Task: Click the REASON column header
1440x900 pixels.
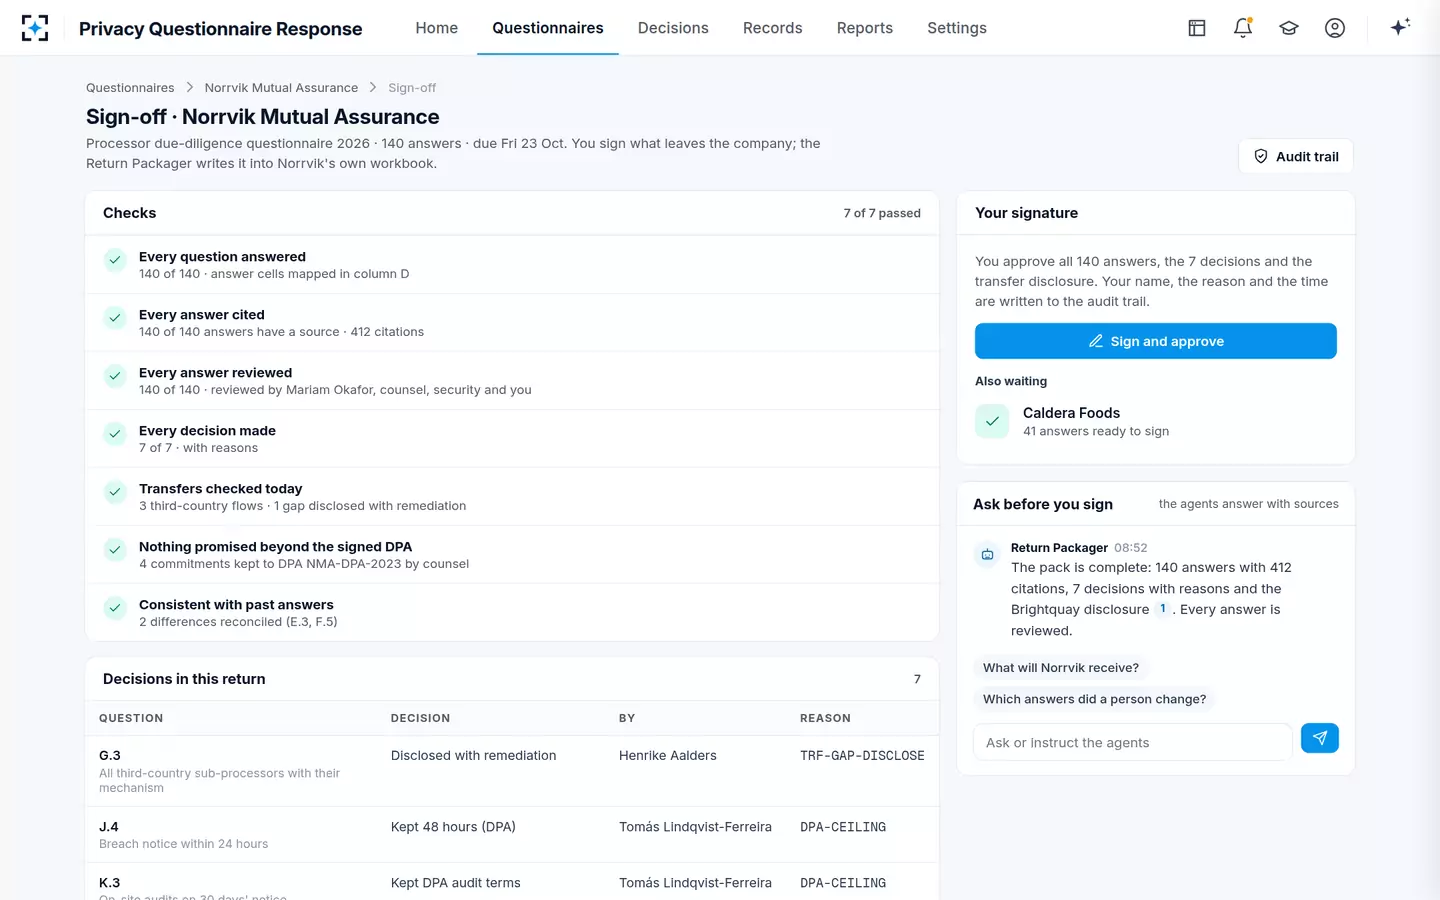Action: [825, 718]
